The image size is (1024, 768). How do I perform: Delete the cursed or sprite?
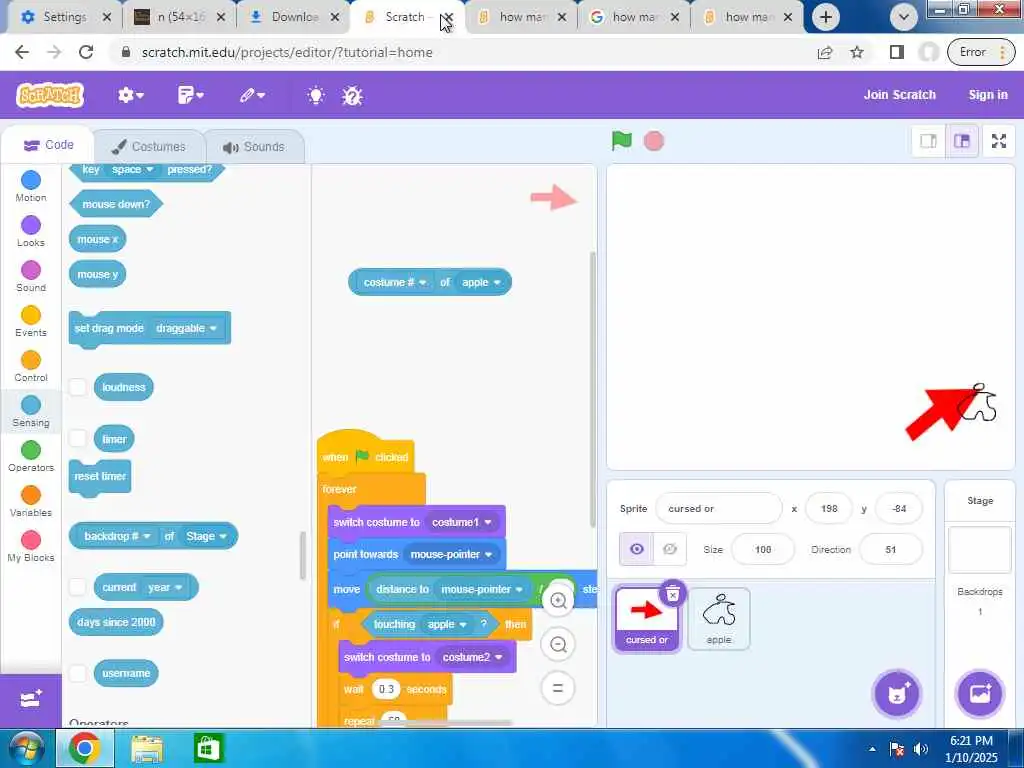(673, 594)
